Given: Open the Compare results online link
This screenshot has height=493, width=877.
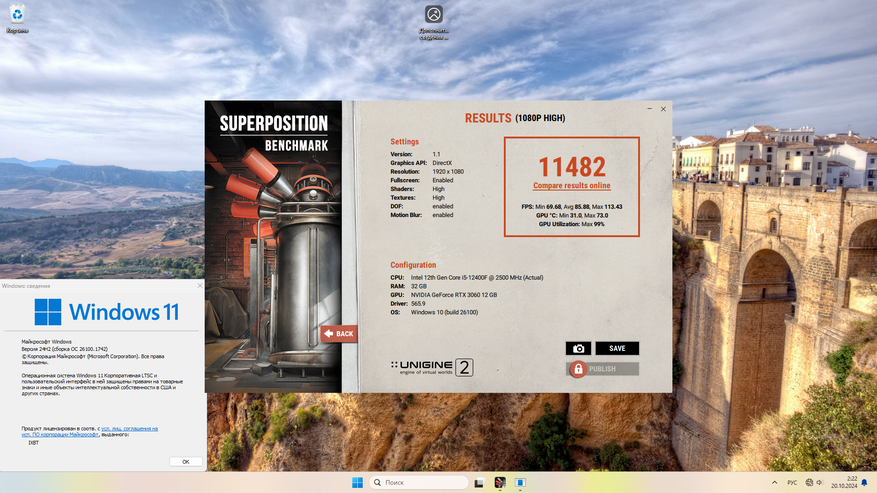Looking at the screenshot, I should pyautogui.click(x=572, y=185).
